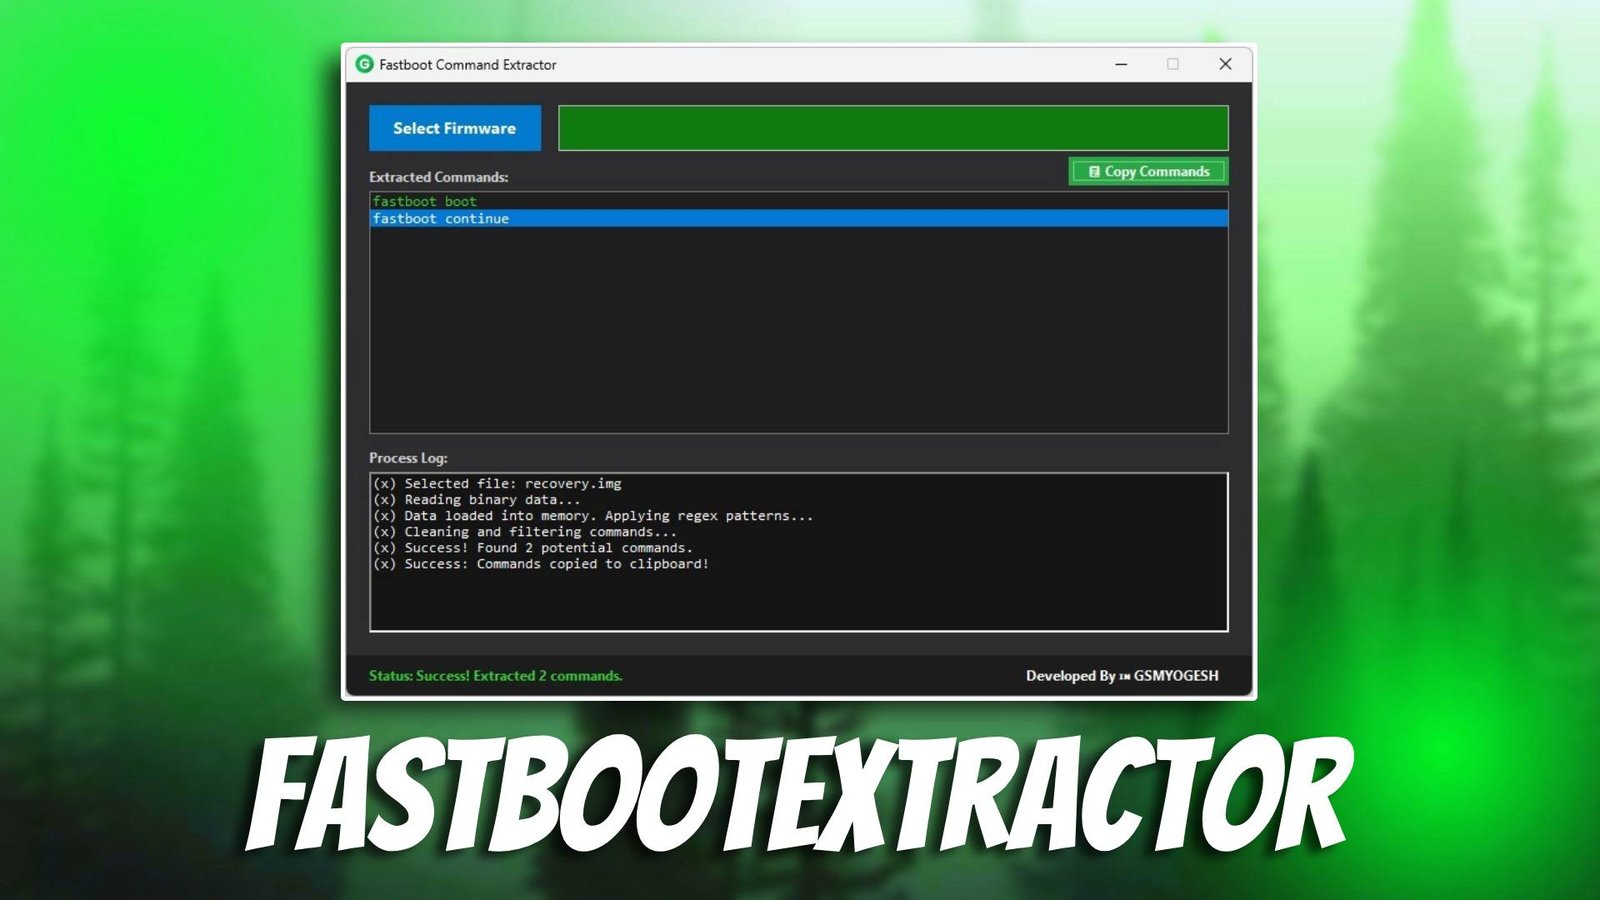Open the GSMYOGESH developer credit
The width and height of the screenshot is (1600, 900).
1175,675
